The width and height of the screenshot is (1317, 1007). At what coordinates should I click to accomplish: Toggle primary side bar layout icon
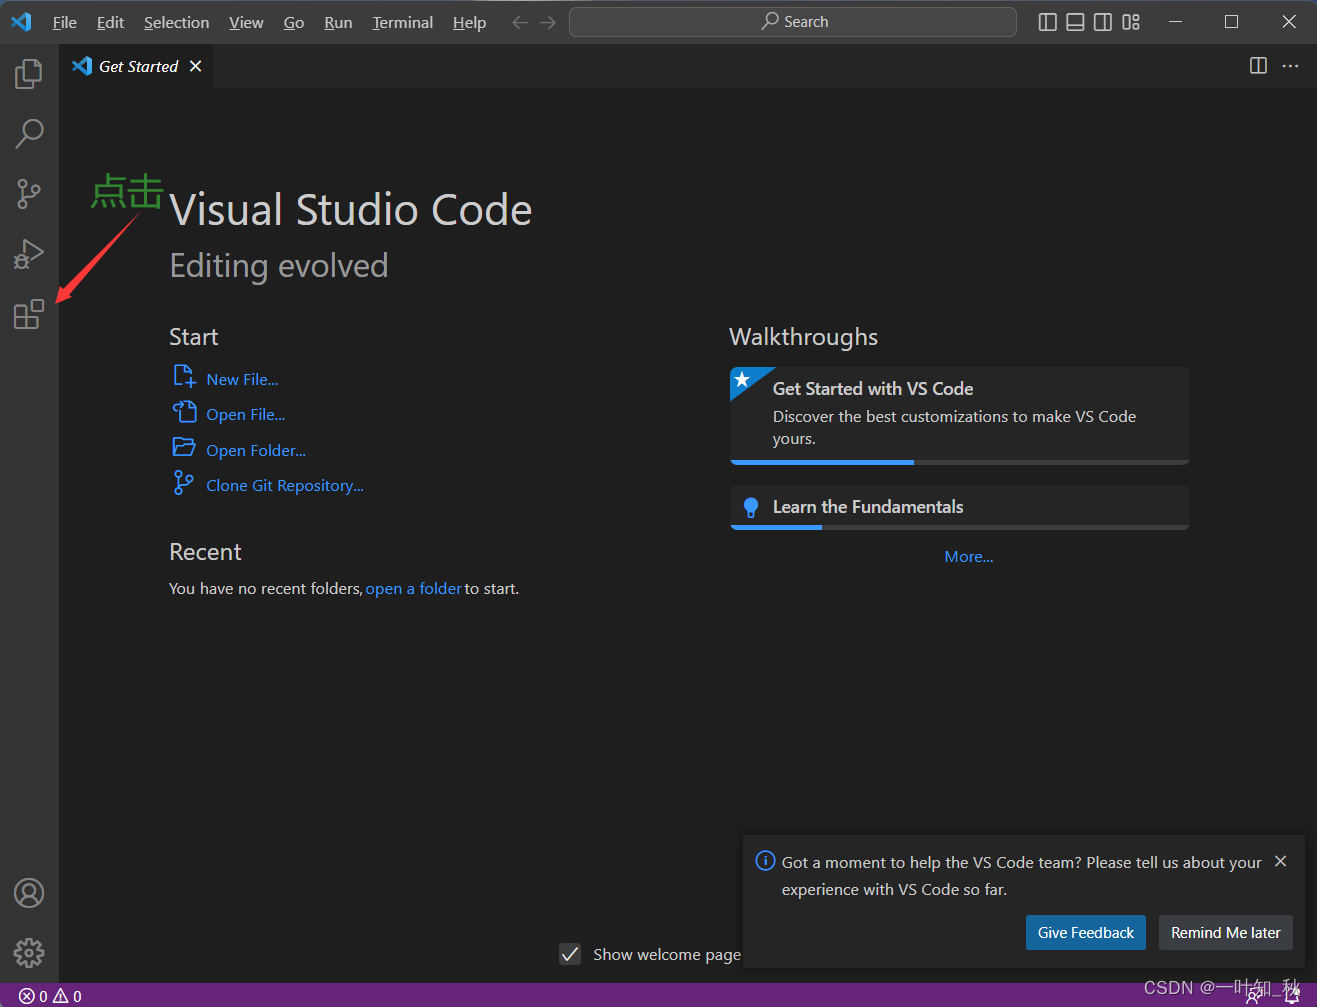pyautogui.click(x=1048, y=22)
